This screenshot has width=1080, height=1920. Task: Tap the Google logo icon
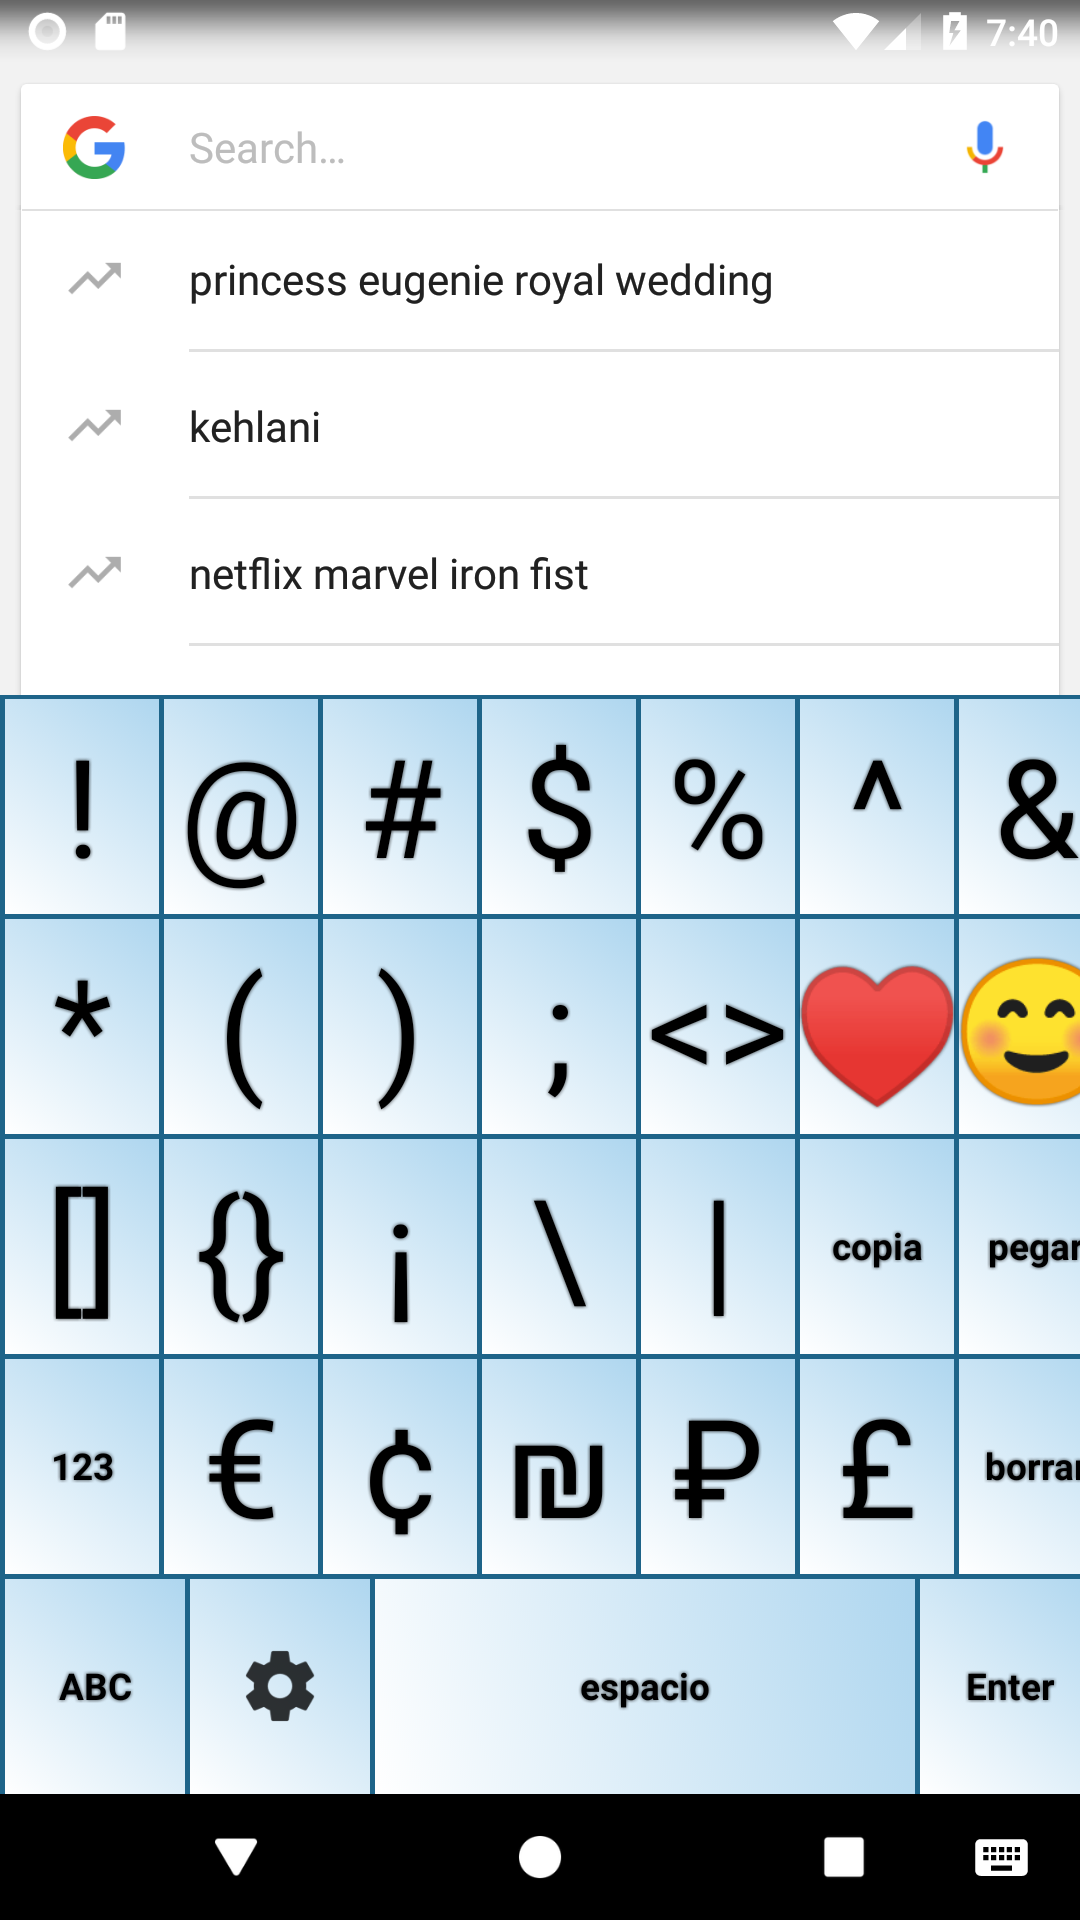[x=94, y=147]
